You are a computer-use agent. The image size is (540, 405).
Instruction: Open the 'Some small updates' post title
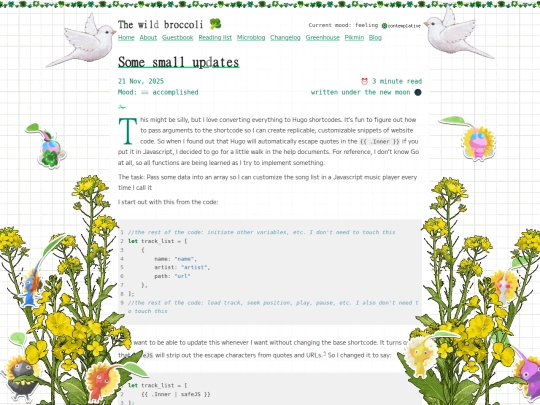click(x=179, y=62)
